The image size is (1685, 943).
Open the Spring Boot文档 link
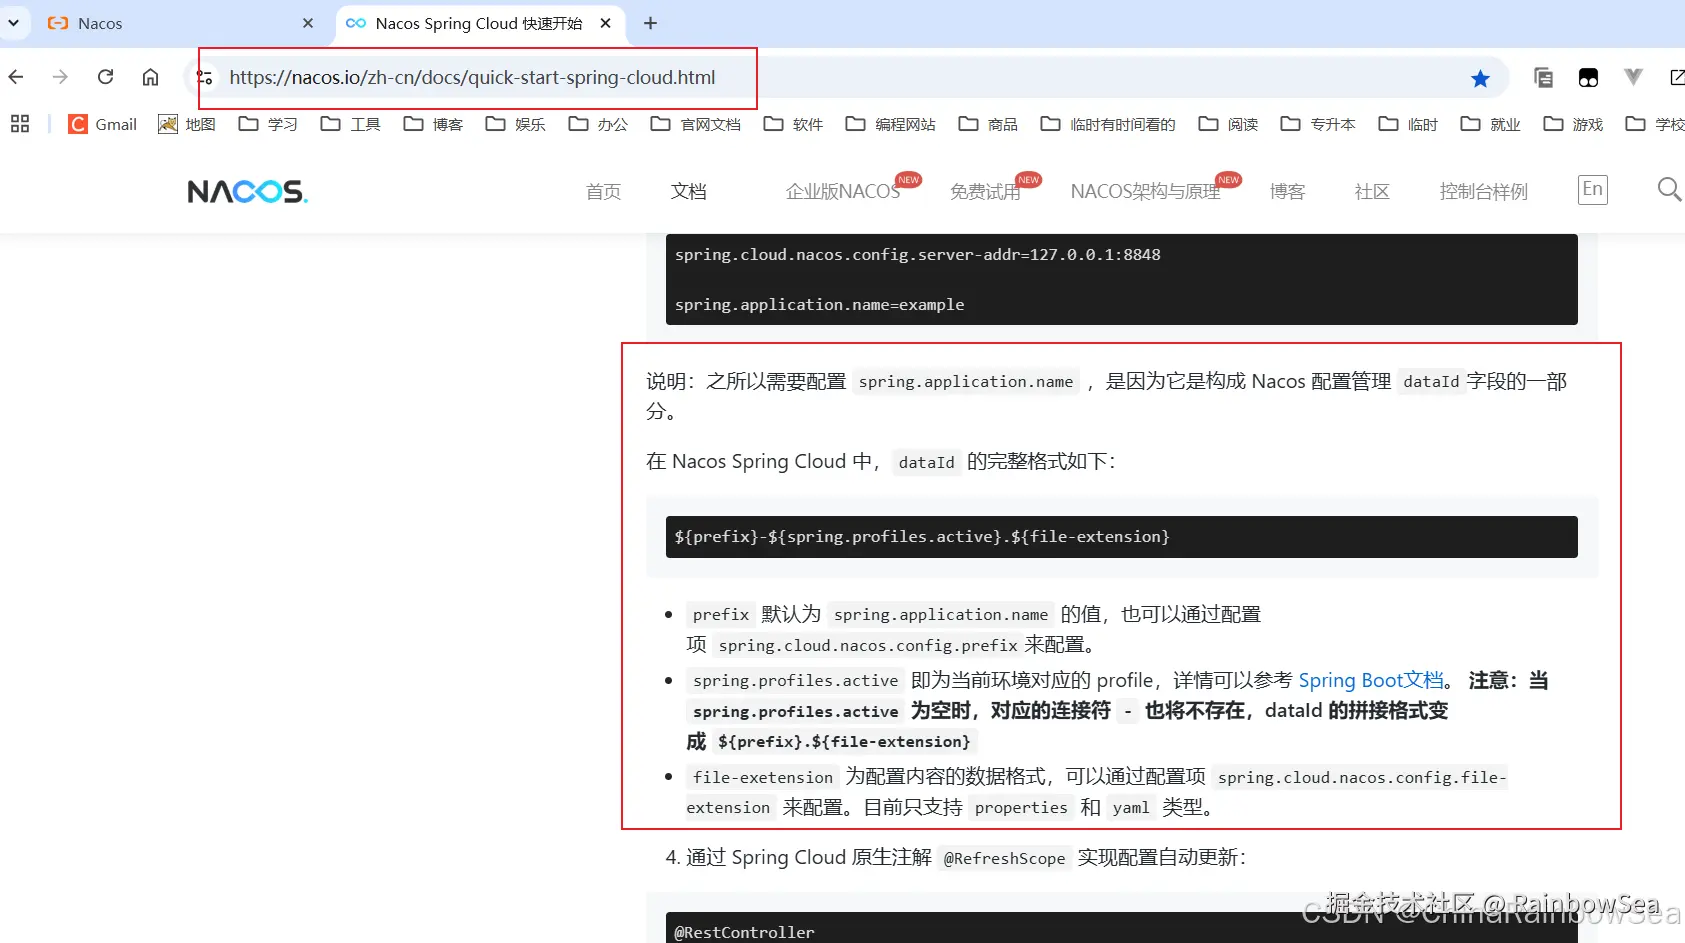tap(1370, 680)
